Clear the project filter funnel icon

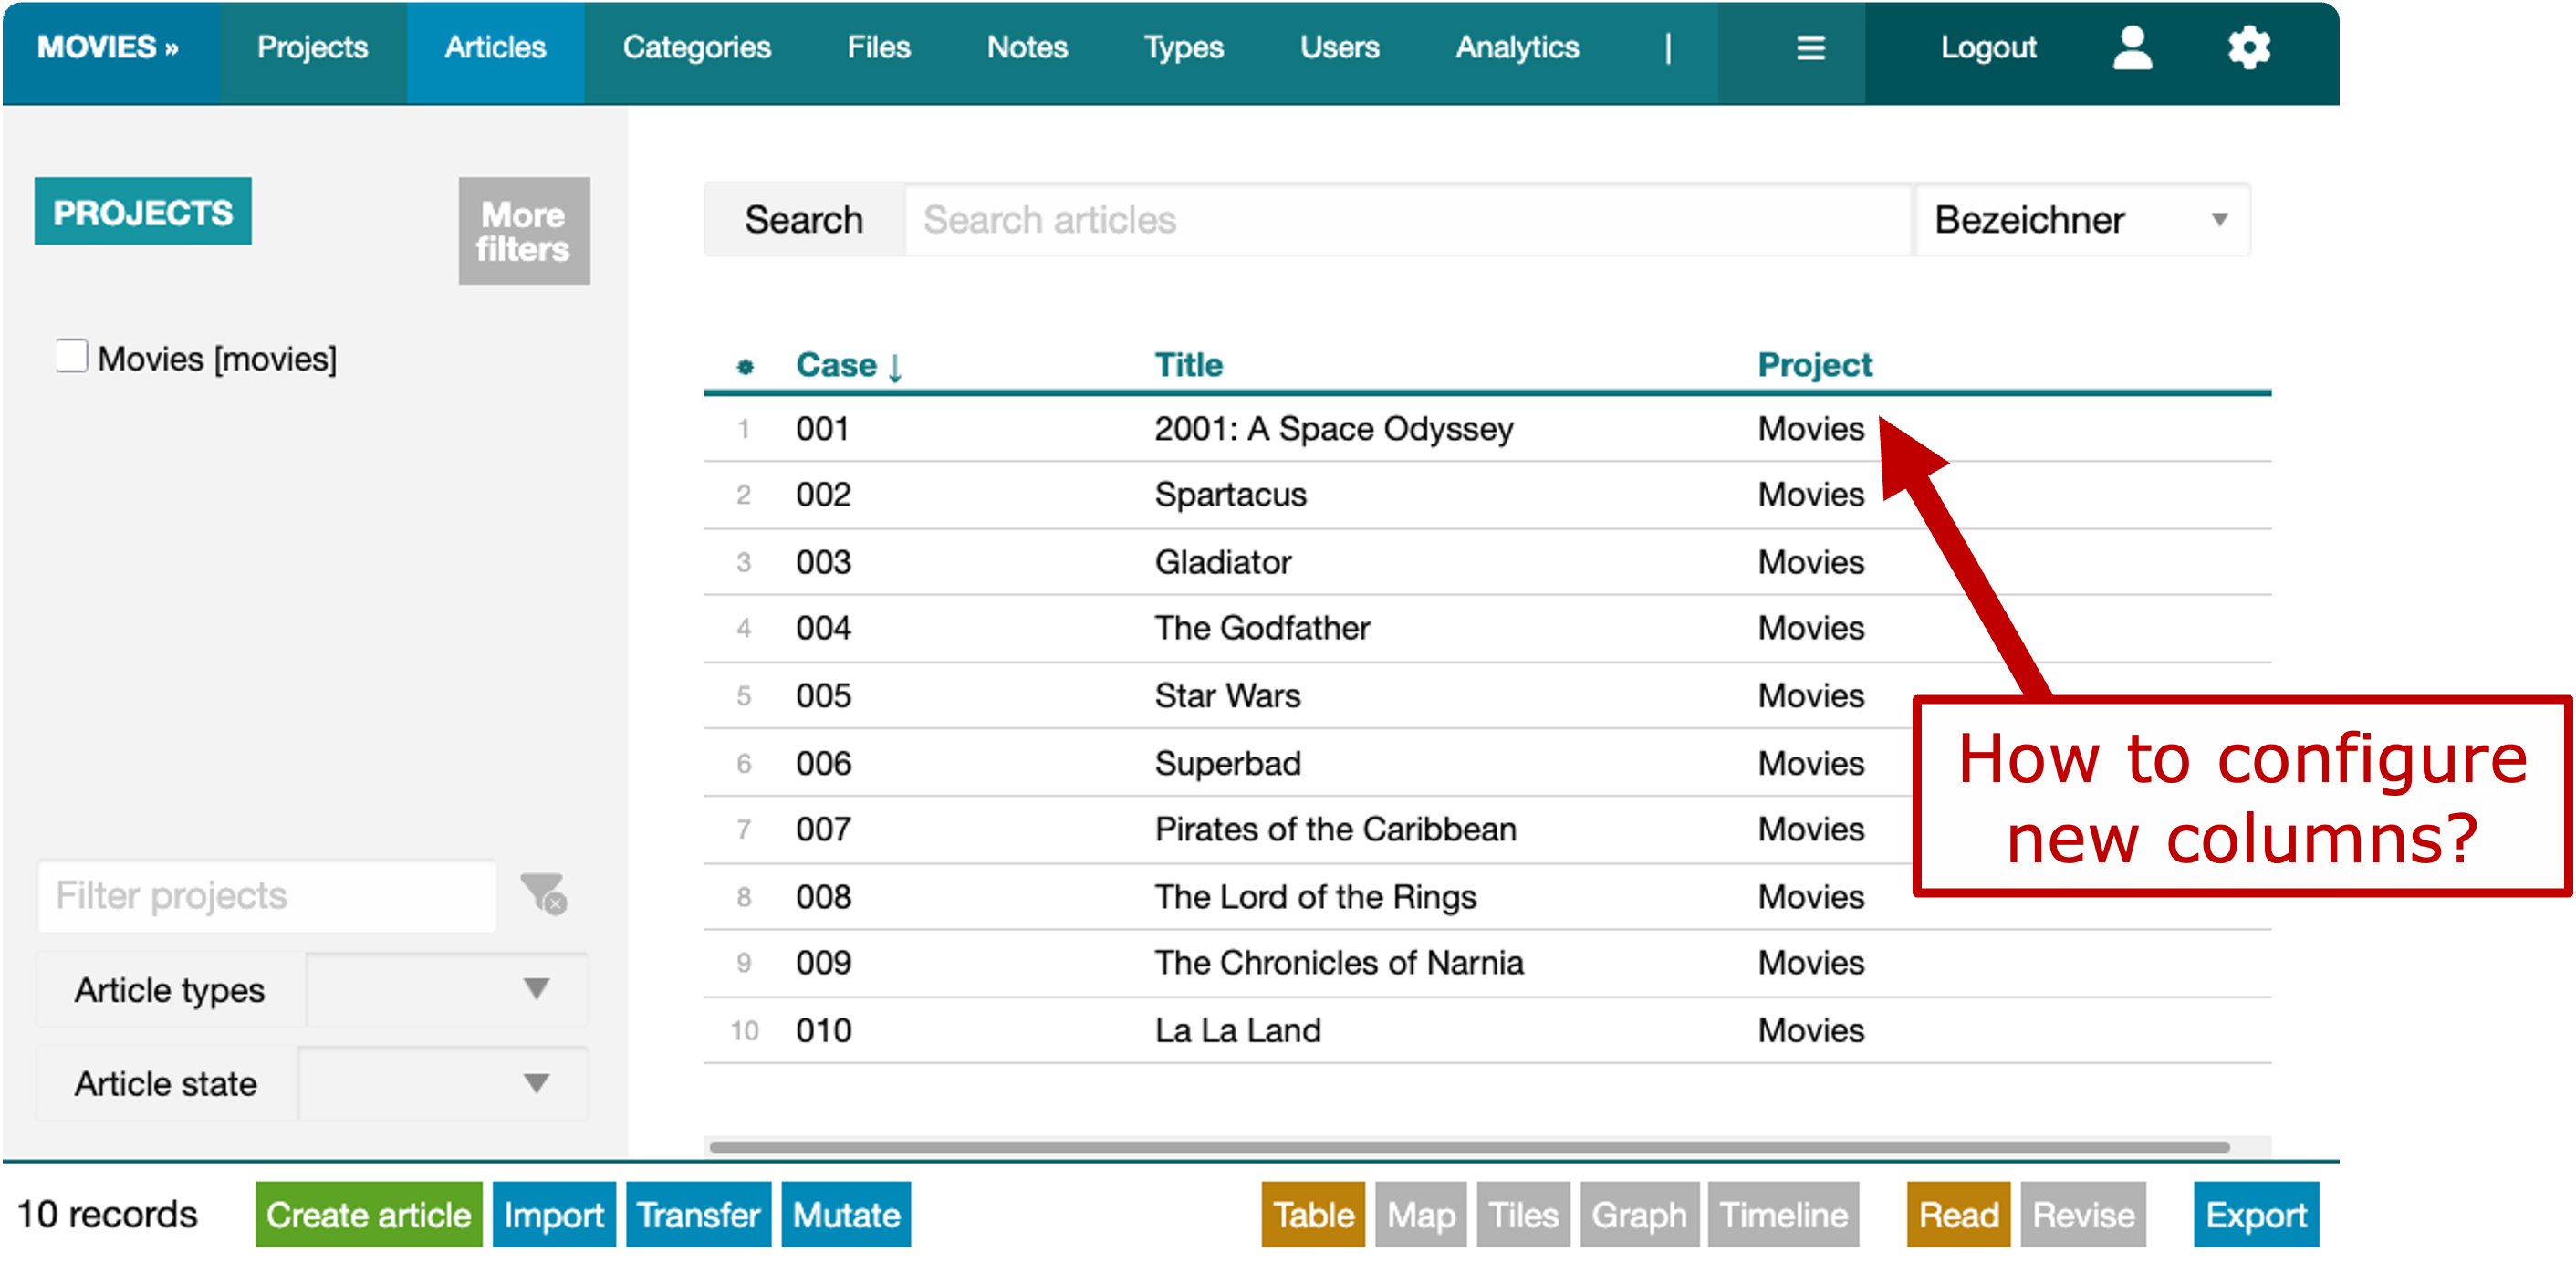544,893
